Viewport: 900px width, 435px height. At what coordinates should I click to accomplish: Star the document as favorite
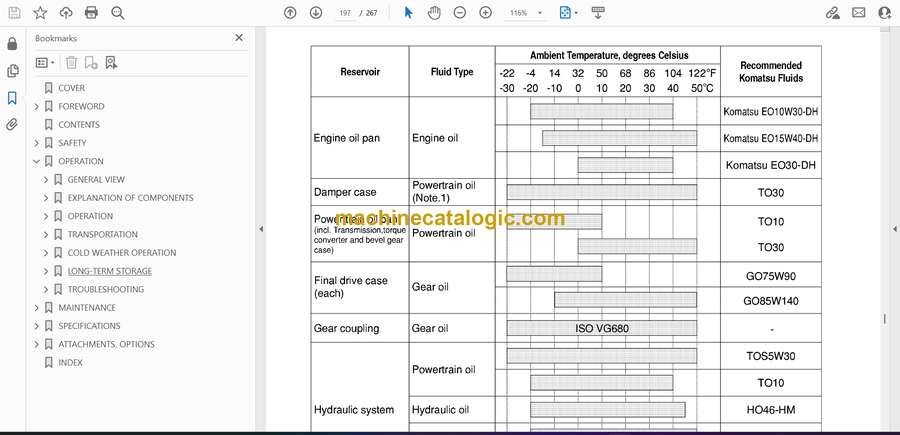[x=40, y=13]
